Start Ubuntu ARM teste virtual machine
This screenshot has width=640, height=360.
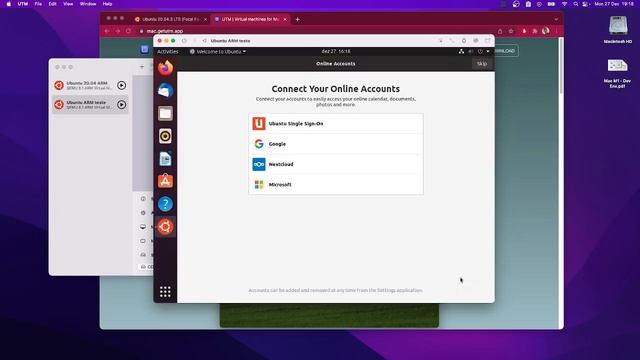click(x=122, y=104)
